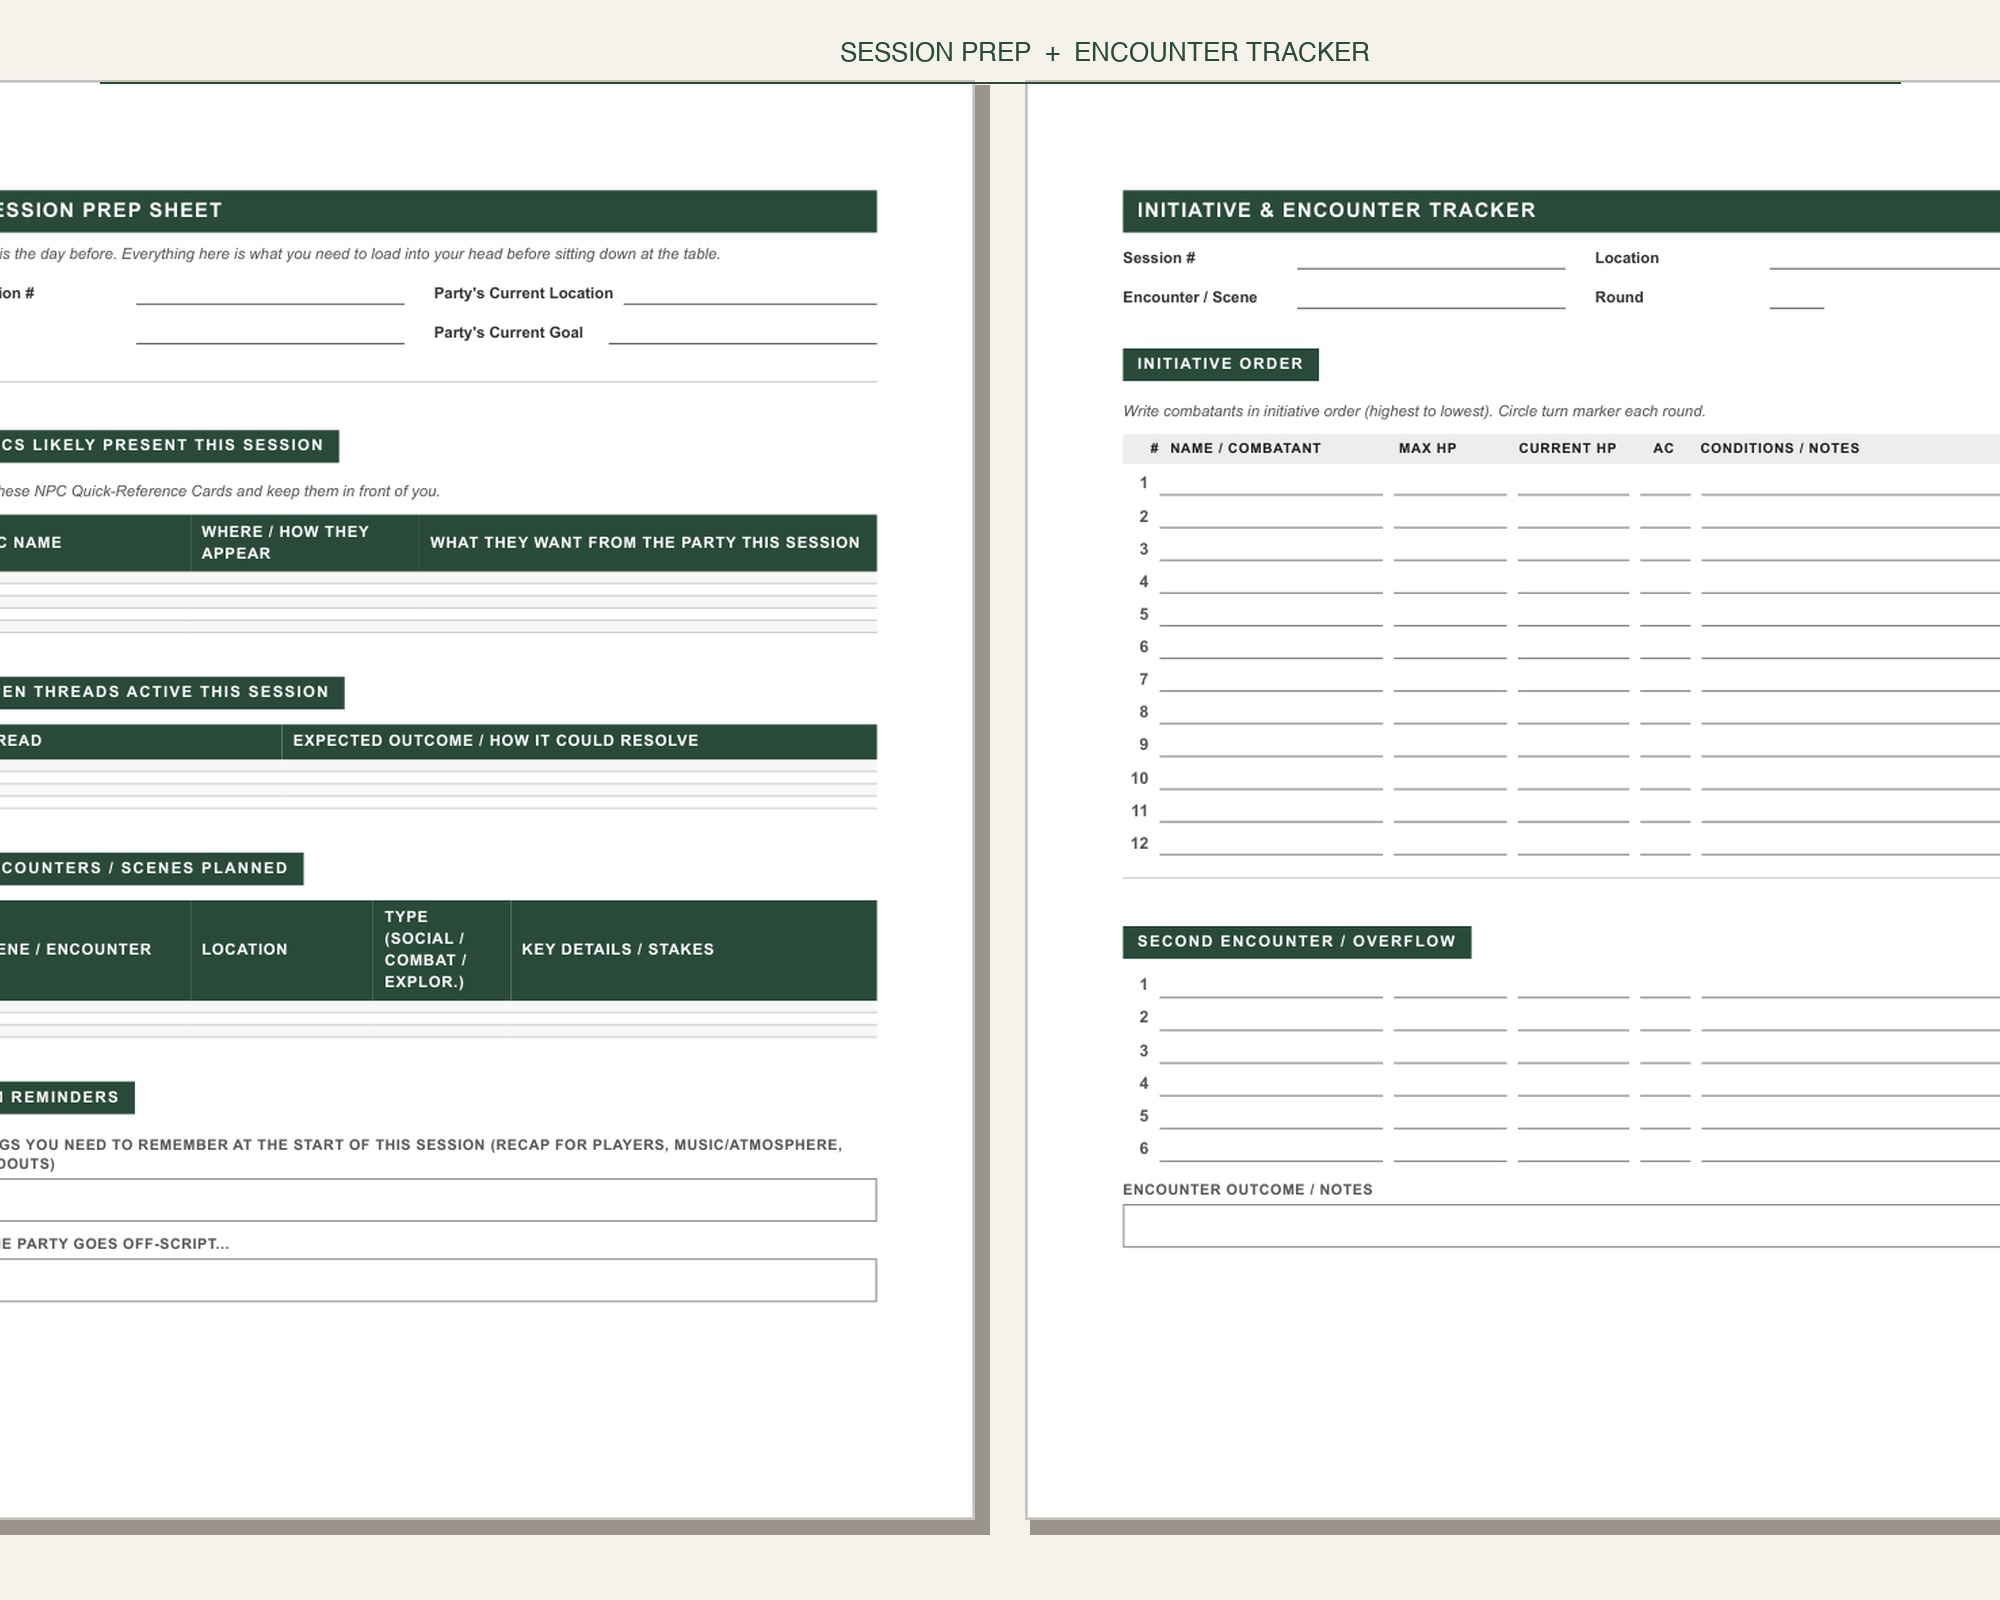
Task: Click the Current HP line of initiative row 8
Action: pos(1573,714)
